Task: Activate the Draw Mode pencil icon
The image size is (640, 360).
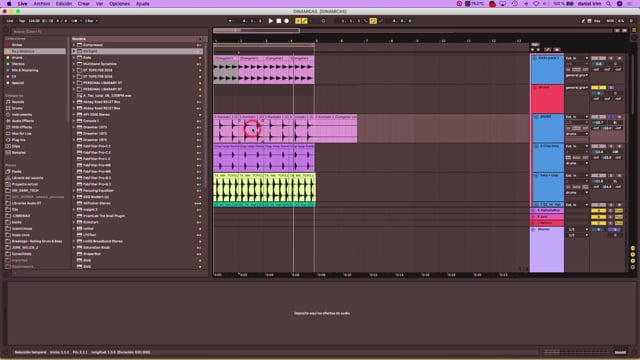Action: 381,21
